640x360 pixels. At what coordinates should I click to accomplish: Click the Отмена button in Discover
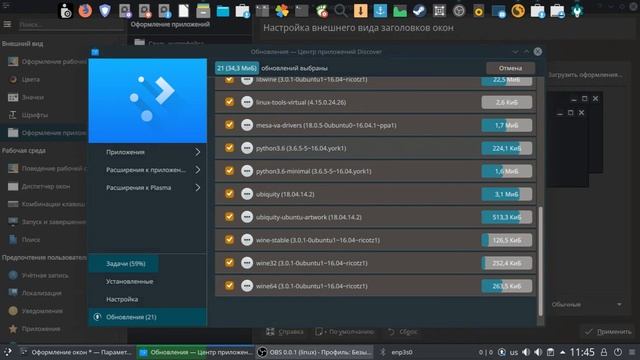[510, 68]
